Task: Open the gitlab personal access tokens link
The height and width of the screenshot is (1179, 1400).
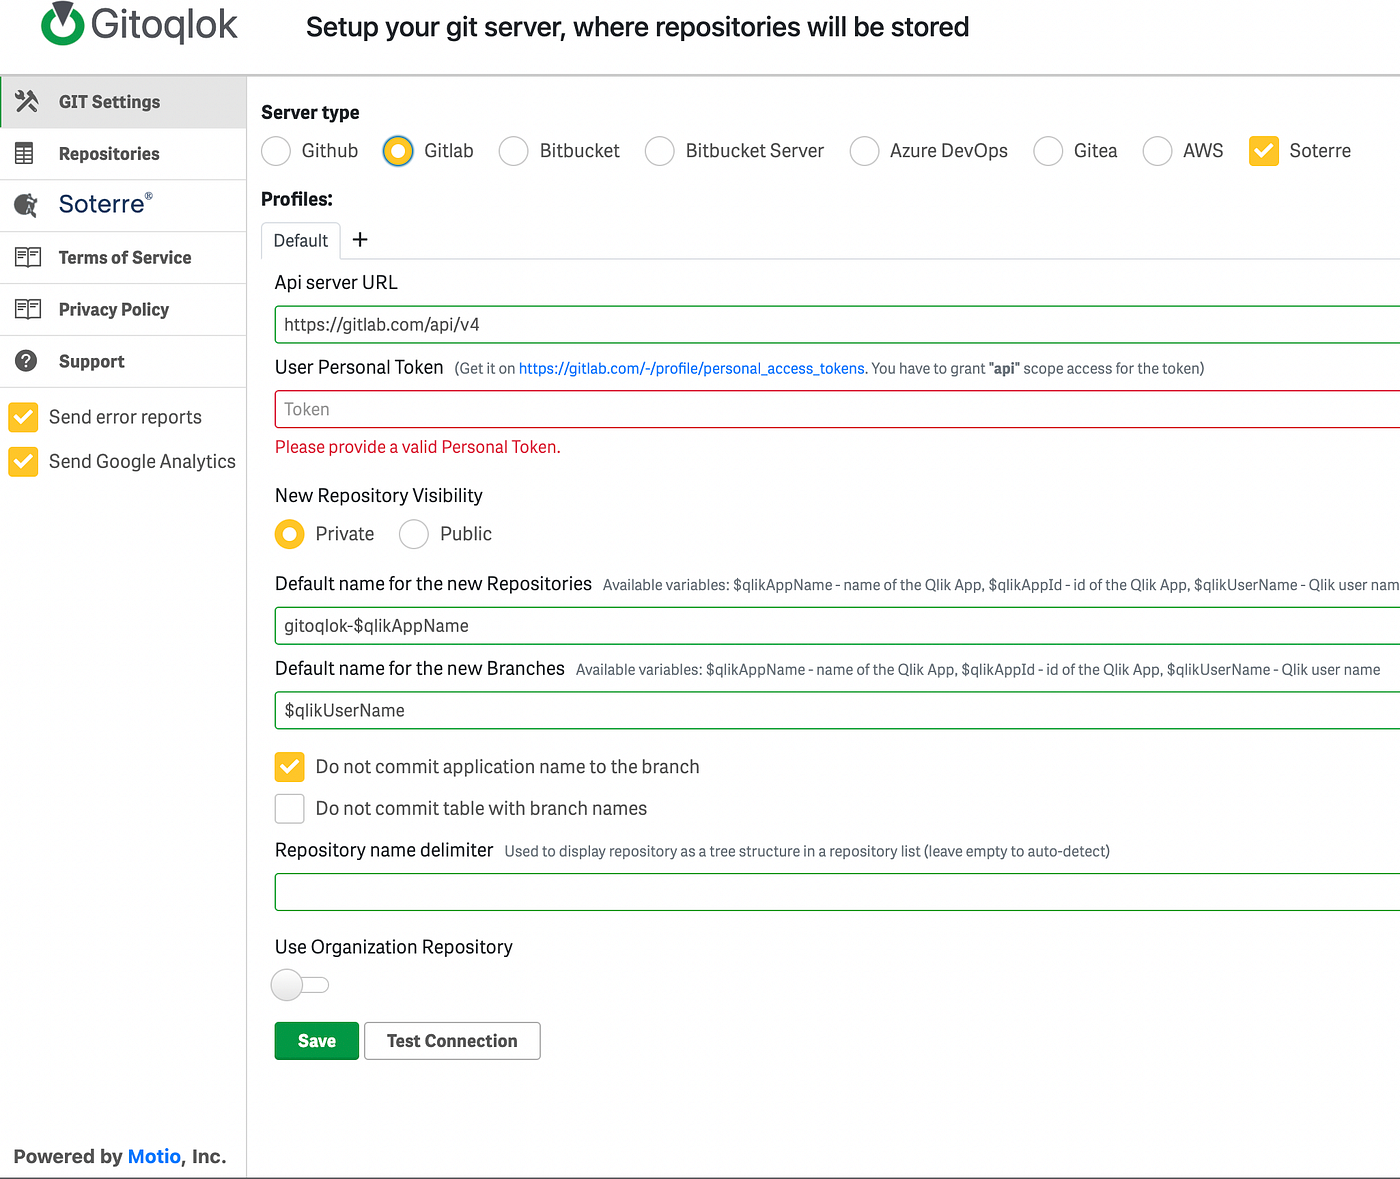Action: pyautogui.click(x=692, y=369)
